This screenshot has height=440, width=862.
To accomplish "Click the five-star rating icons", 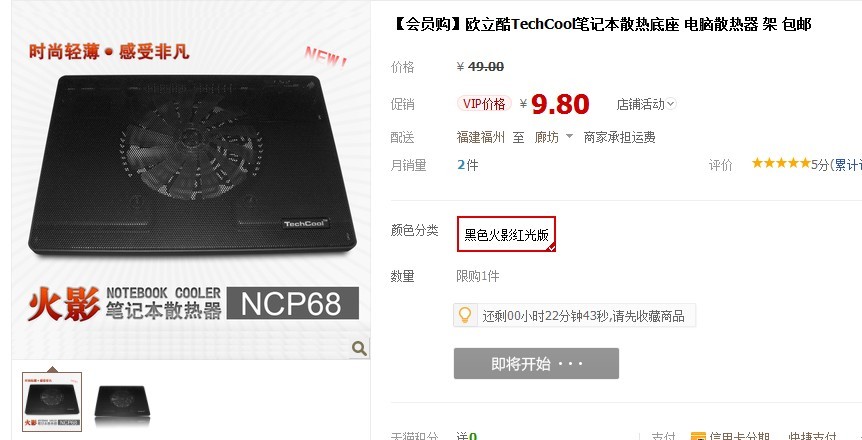I will (x=781, y=163).
